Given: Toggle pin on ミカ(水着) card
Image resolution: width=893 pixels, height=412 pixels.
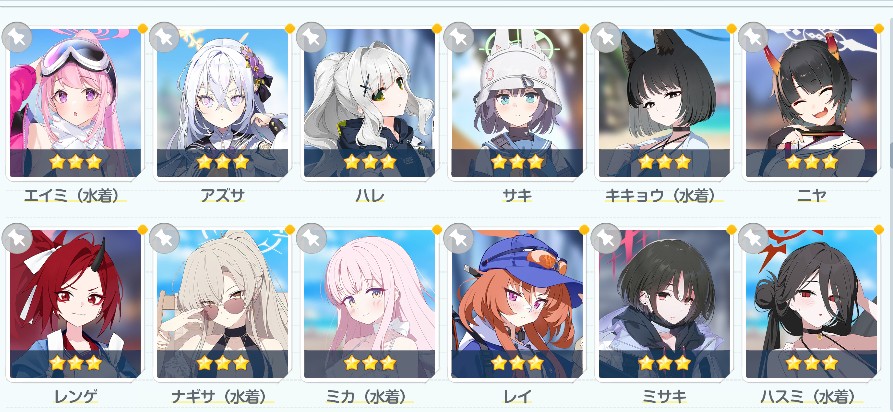Looking at the screenshot, I should pos(311,238).
